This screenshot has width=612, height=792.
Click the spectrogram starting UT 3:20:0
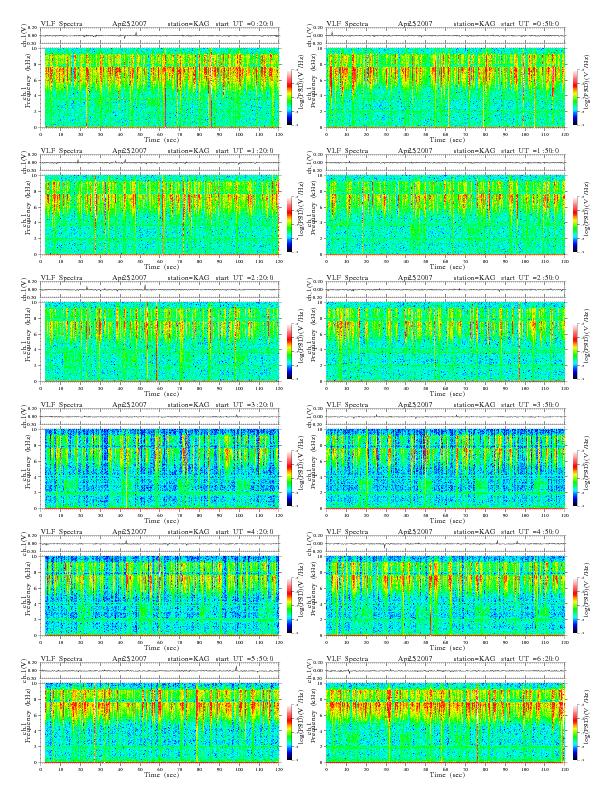[x=160, y=469]
